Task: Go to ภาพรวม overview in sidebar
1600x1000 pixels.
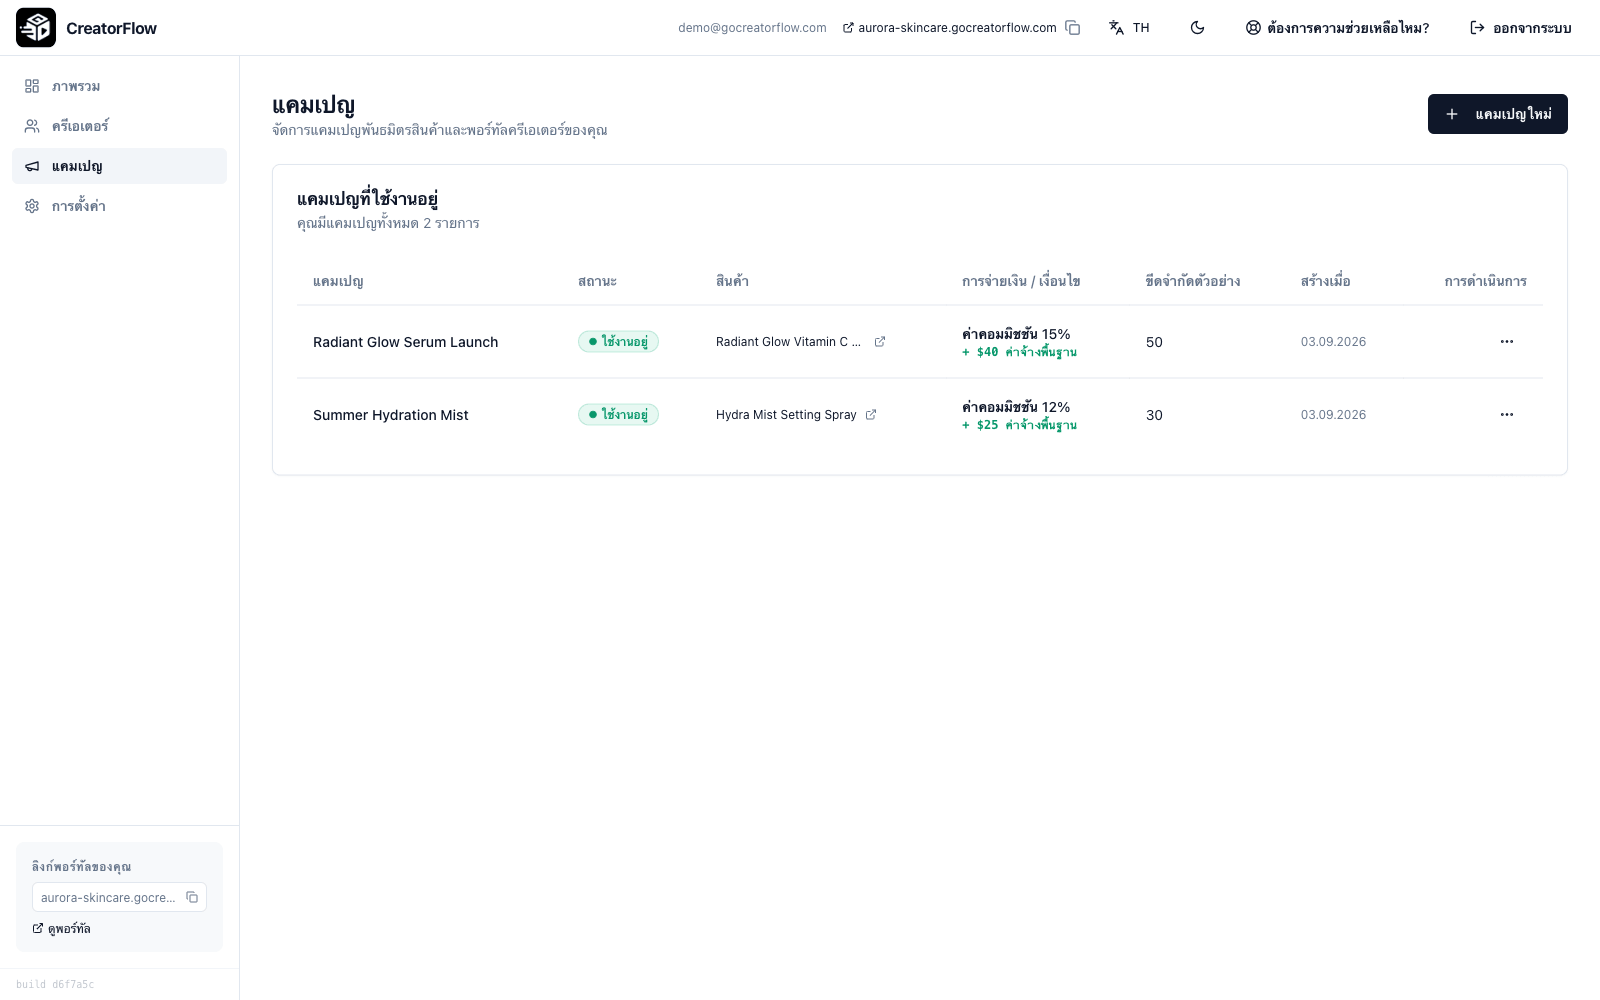Action: coord(119,86)
